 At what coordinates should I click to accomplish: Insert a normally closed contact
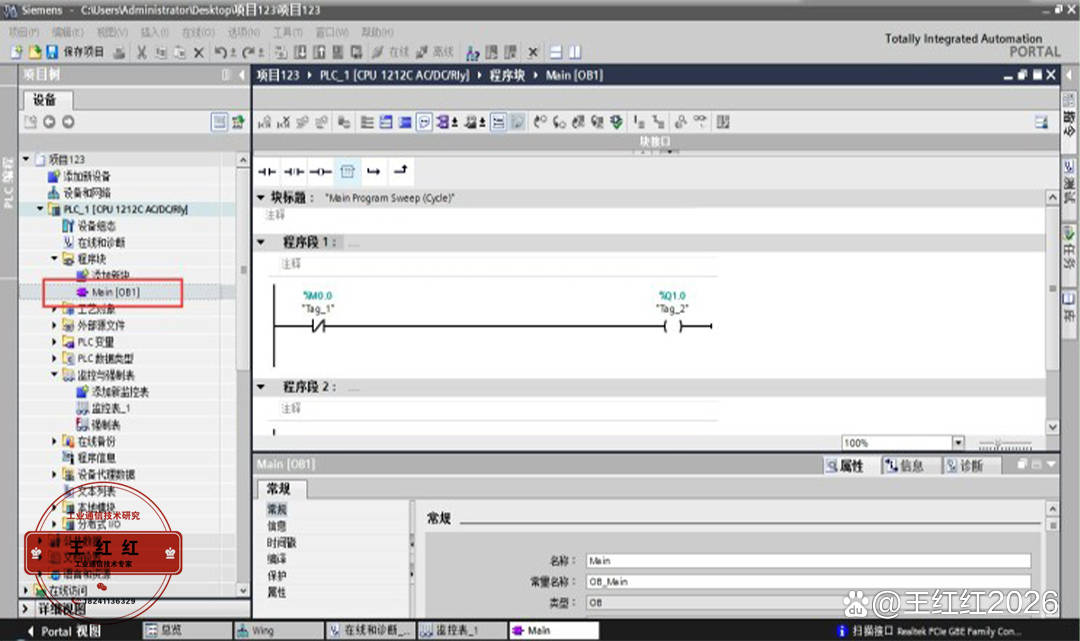pyautogui.click(x=294, y=171)
